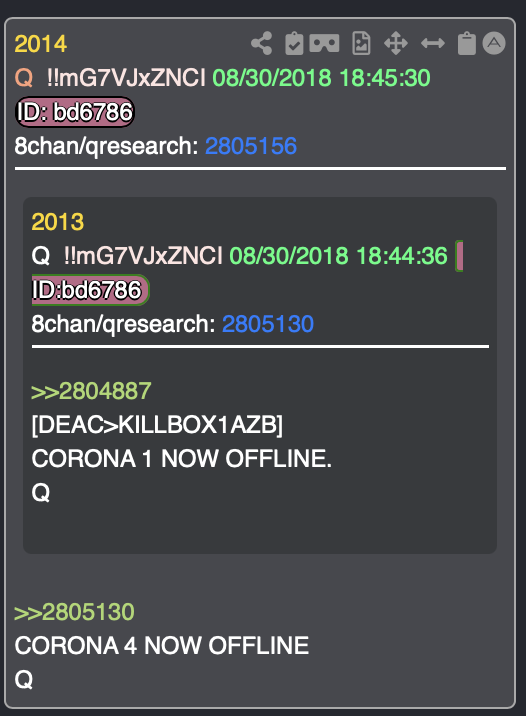Screen dimensions: 526x716
Task: Click the circular up-caret icon
Action: 494,43
